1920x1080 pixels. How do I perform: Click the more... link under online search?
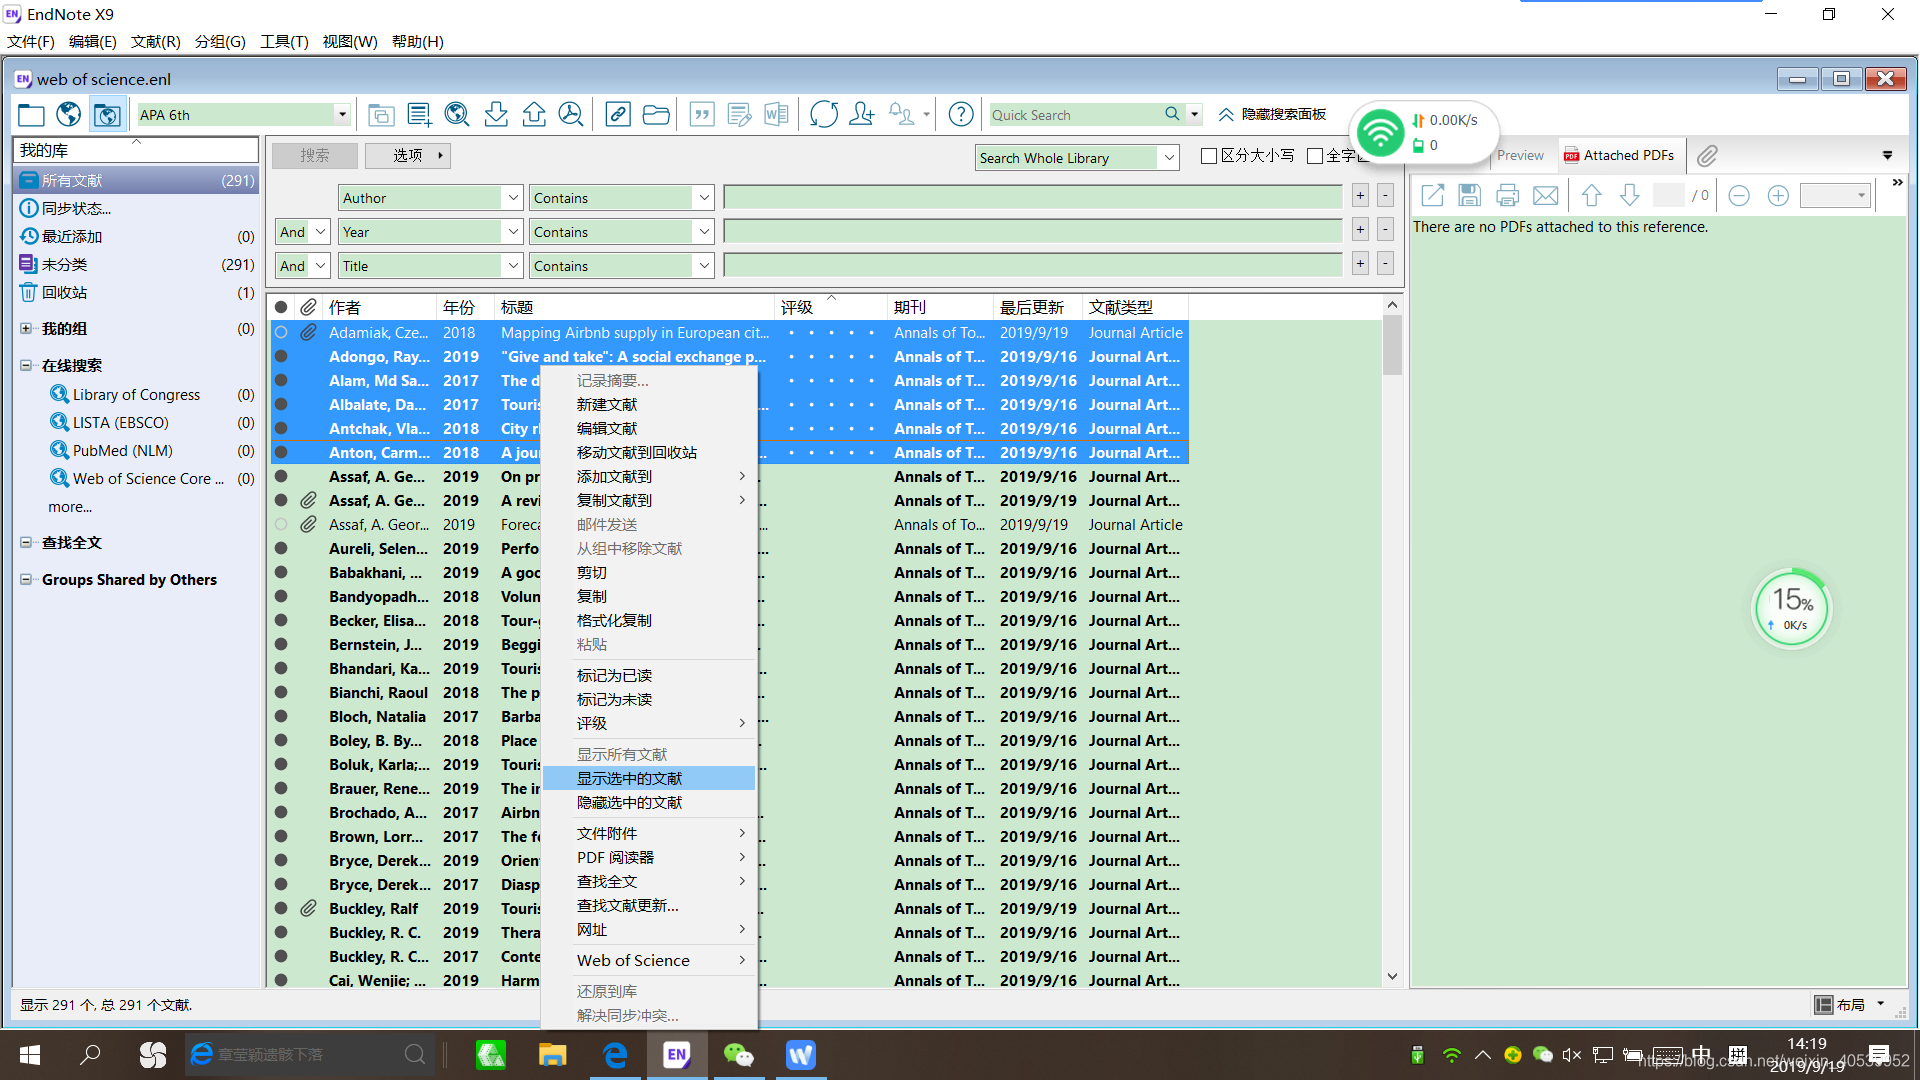coord(70,507)
